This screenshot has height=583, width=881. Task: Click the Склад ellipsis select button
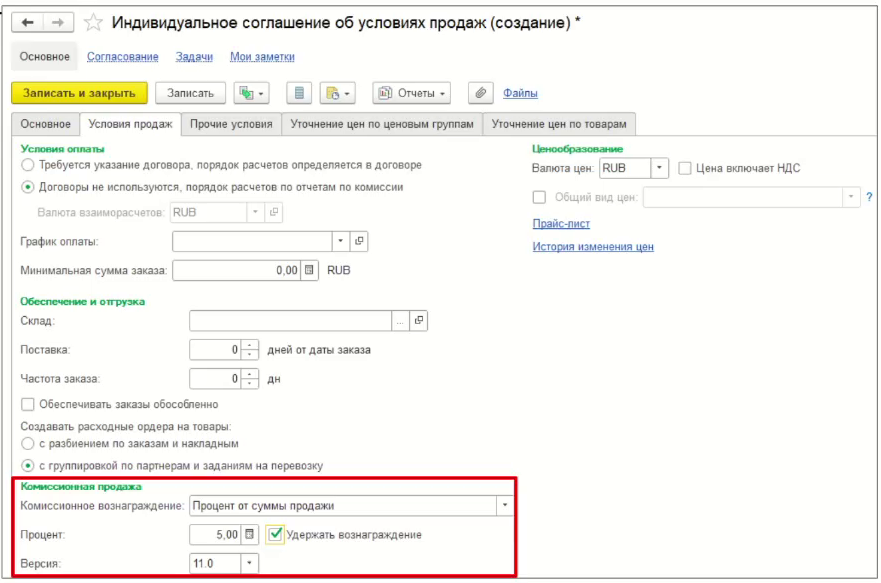(399, 321)
